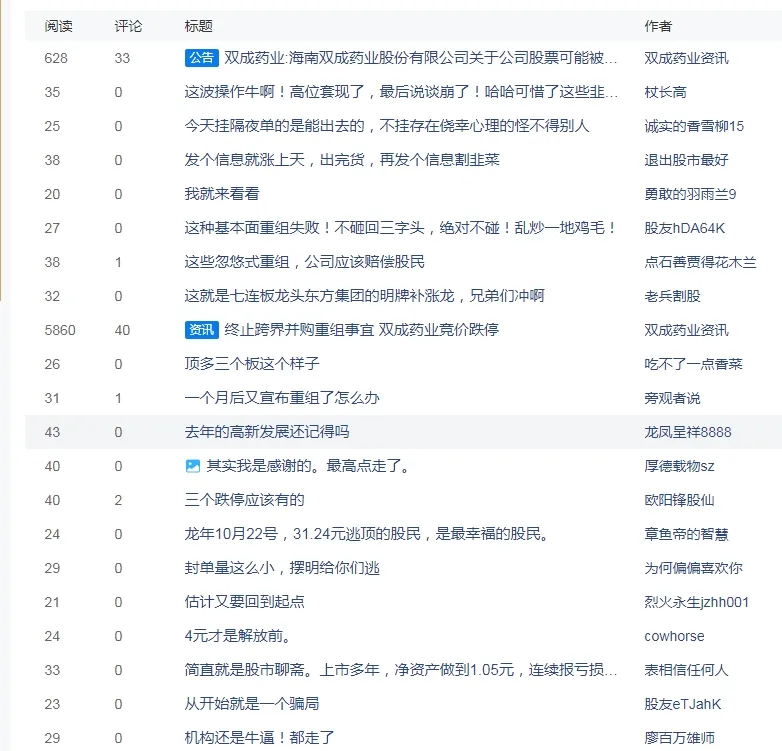The width and height of the screenshot is (782, 751).
Task: Click comment count 40
Action: click(122, 330)
